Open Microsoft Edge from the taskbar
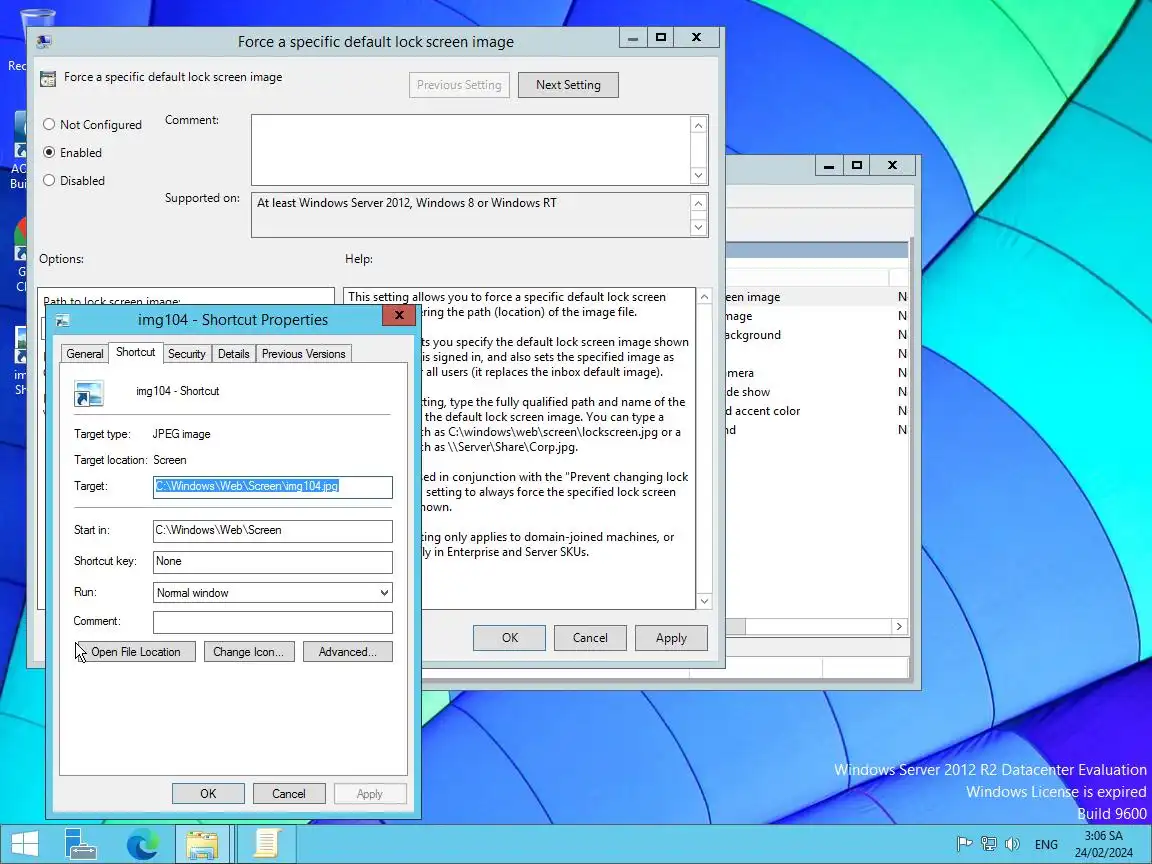This screenshot has height=864, width=1152. (142, 844)
